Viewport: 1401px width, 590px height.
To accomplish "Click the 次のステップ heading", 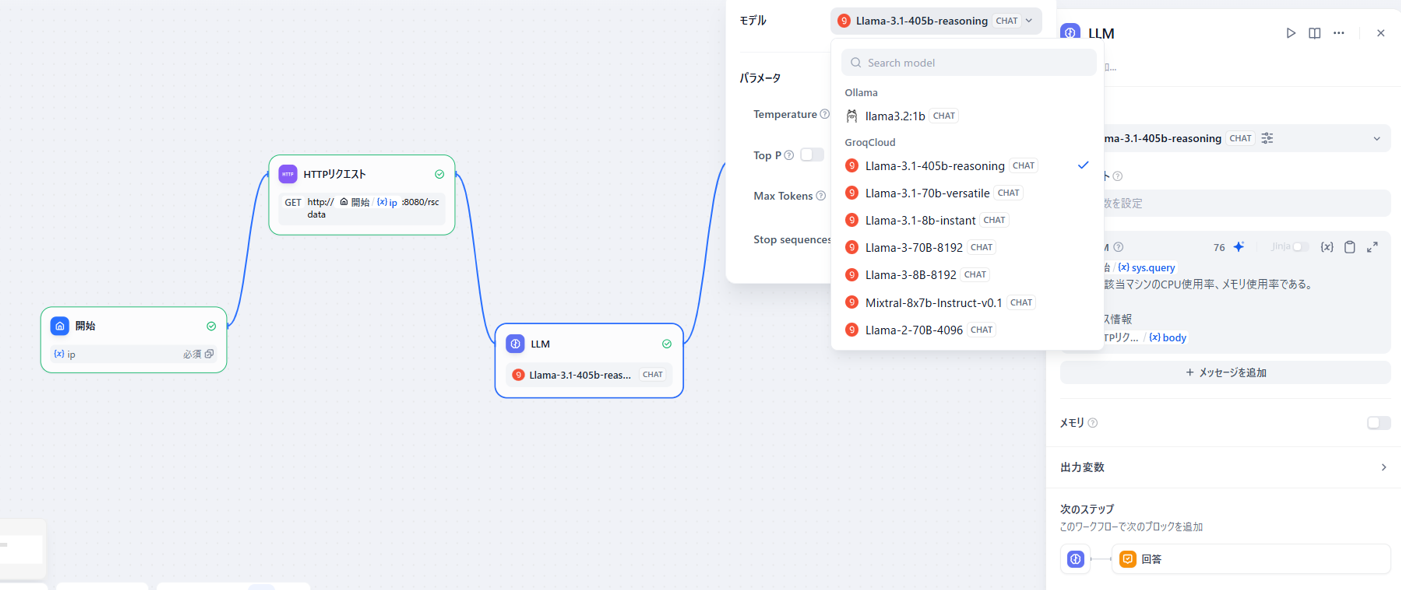I will pyautogui.click(x=1087, y=509).
